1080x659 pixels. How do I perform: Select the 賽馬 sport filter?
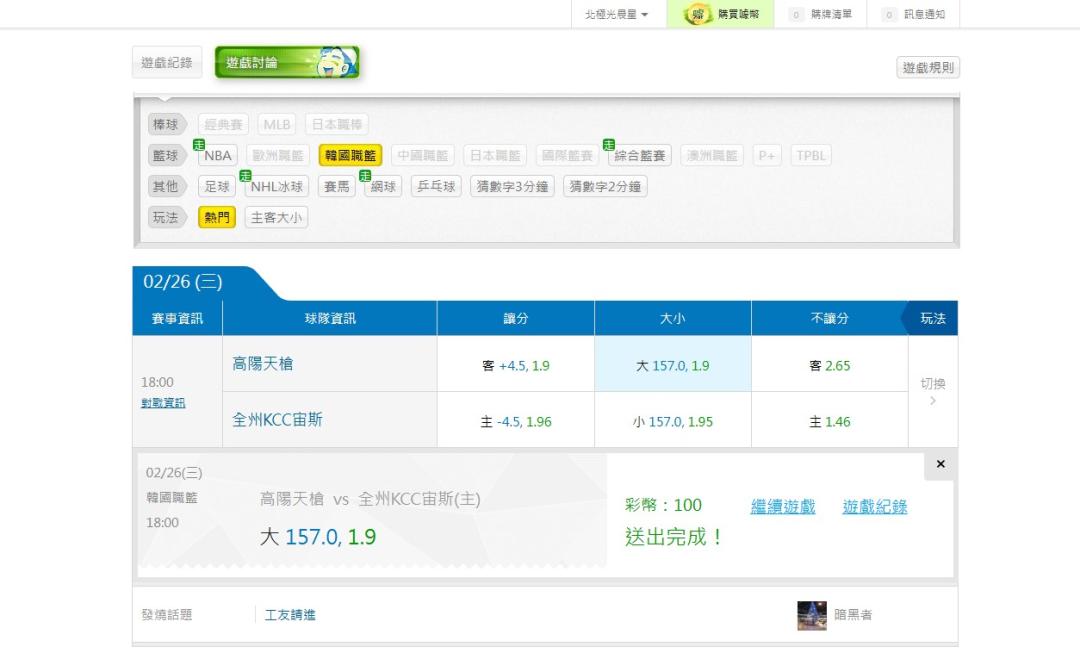pyautogui.click(x=337, y=187)
